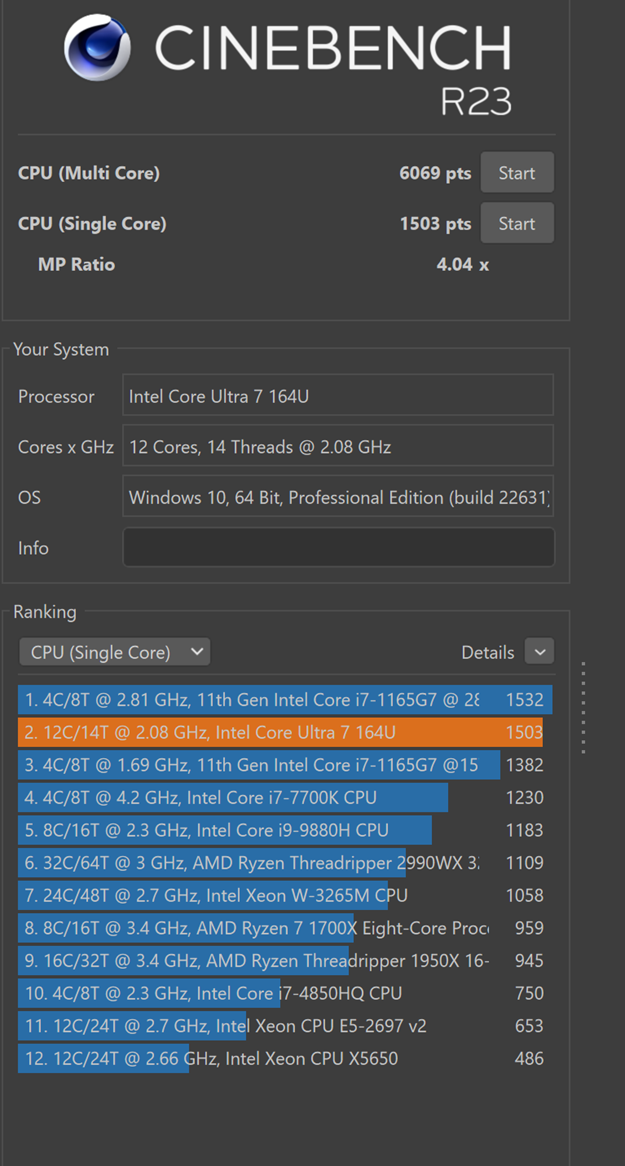Click the OS information field
The height and width of the screenshot is (1166, 625).
[338, 497]
